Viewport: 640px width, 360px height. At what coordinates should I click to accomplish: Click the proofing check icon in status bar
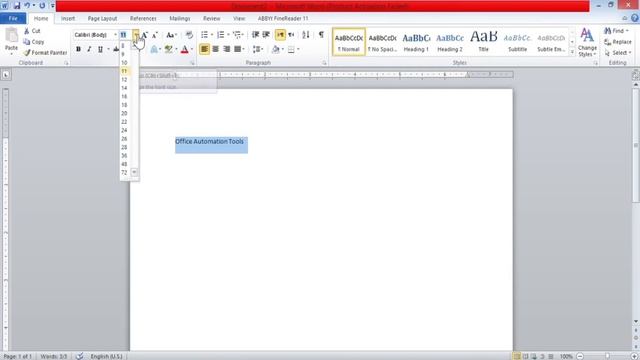80,356
